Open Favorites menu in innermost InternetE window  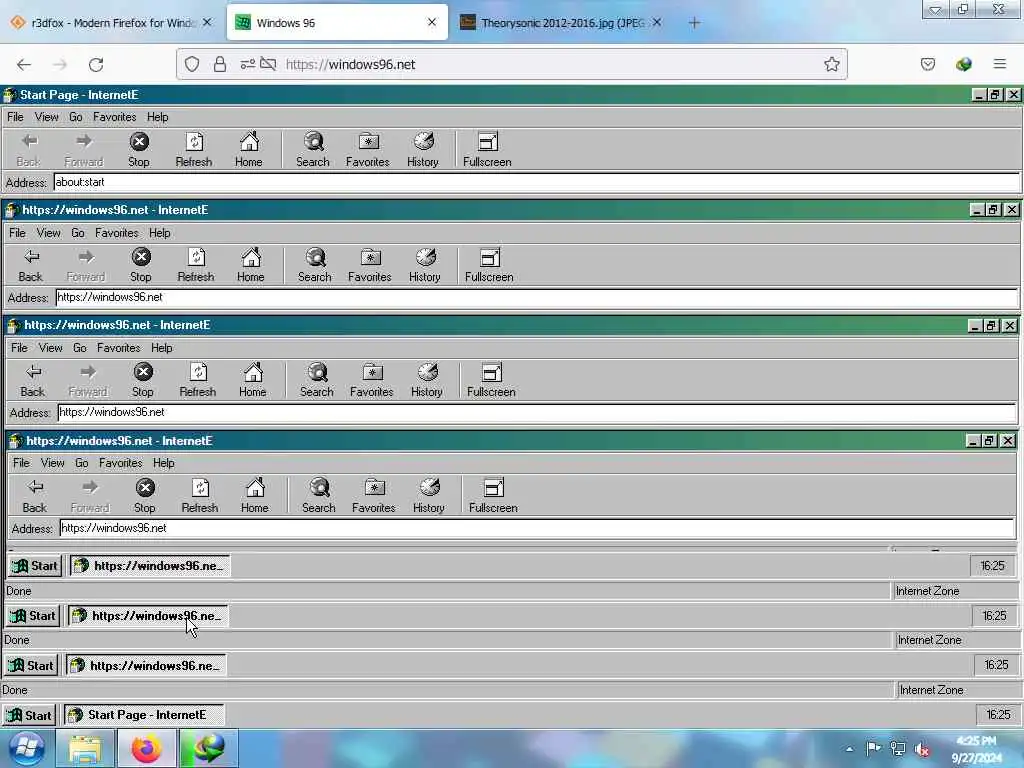click(x=120, y=463)
